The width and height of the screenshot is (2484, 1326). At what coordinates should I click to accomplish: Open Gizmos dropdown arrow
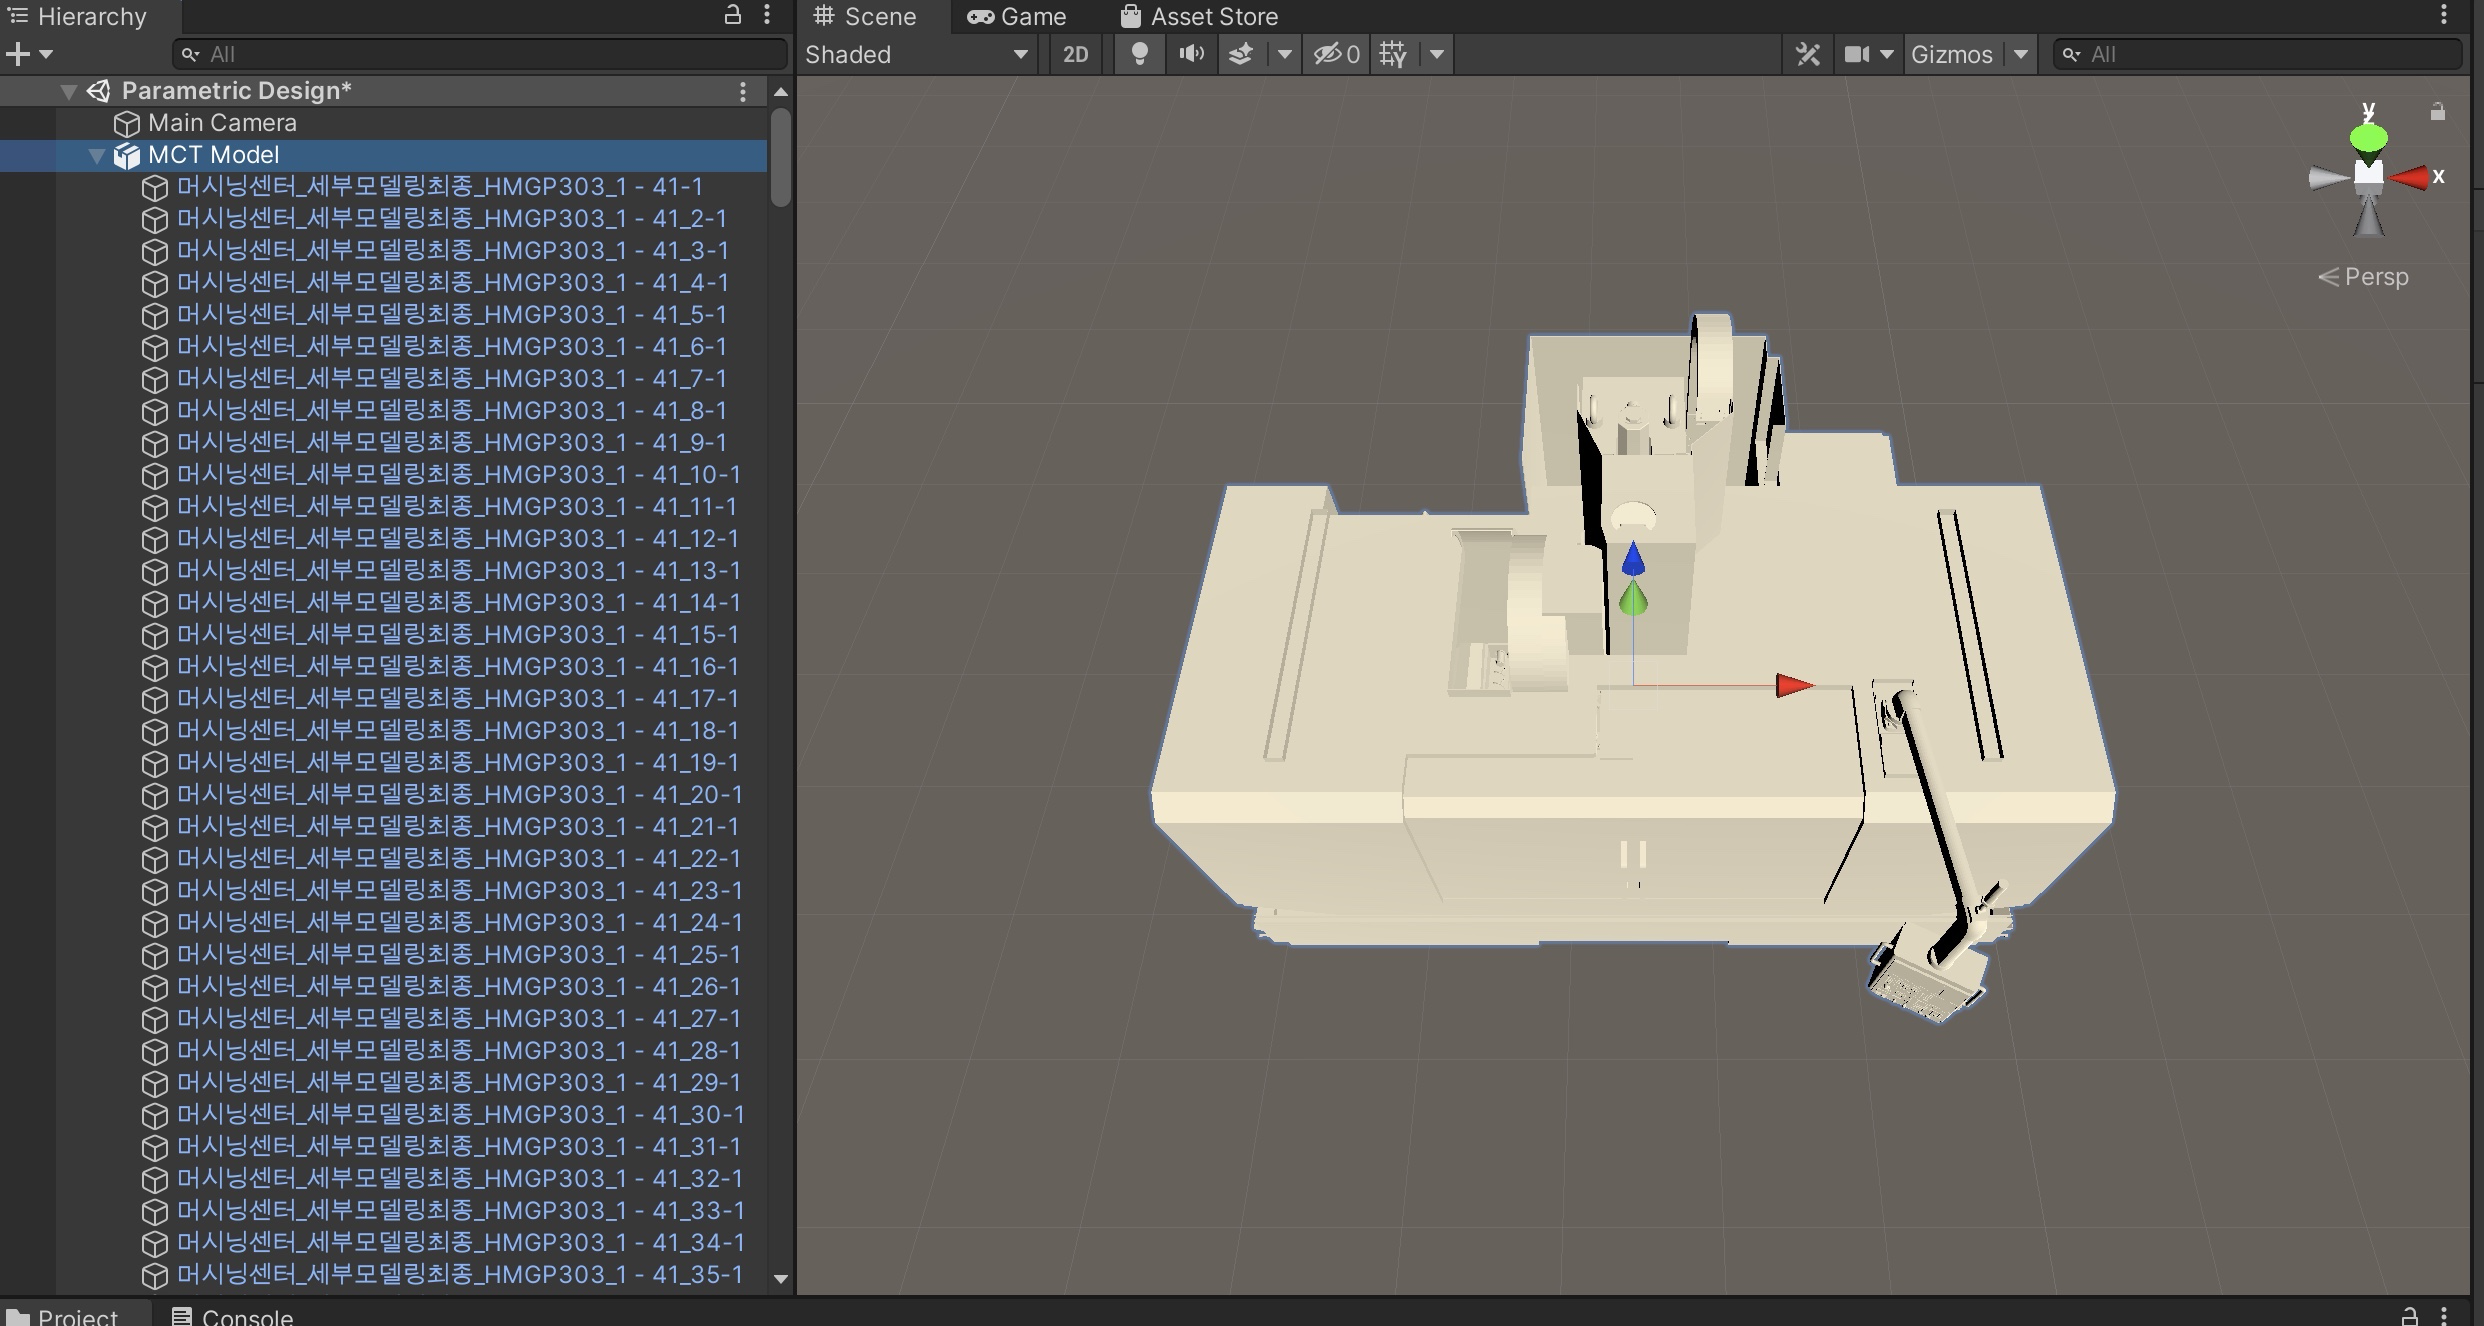[2021, 54]
